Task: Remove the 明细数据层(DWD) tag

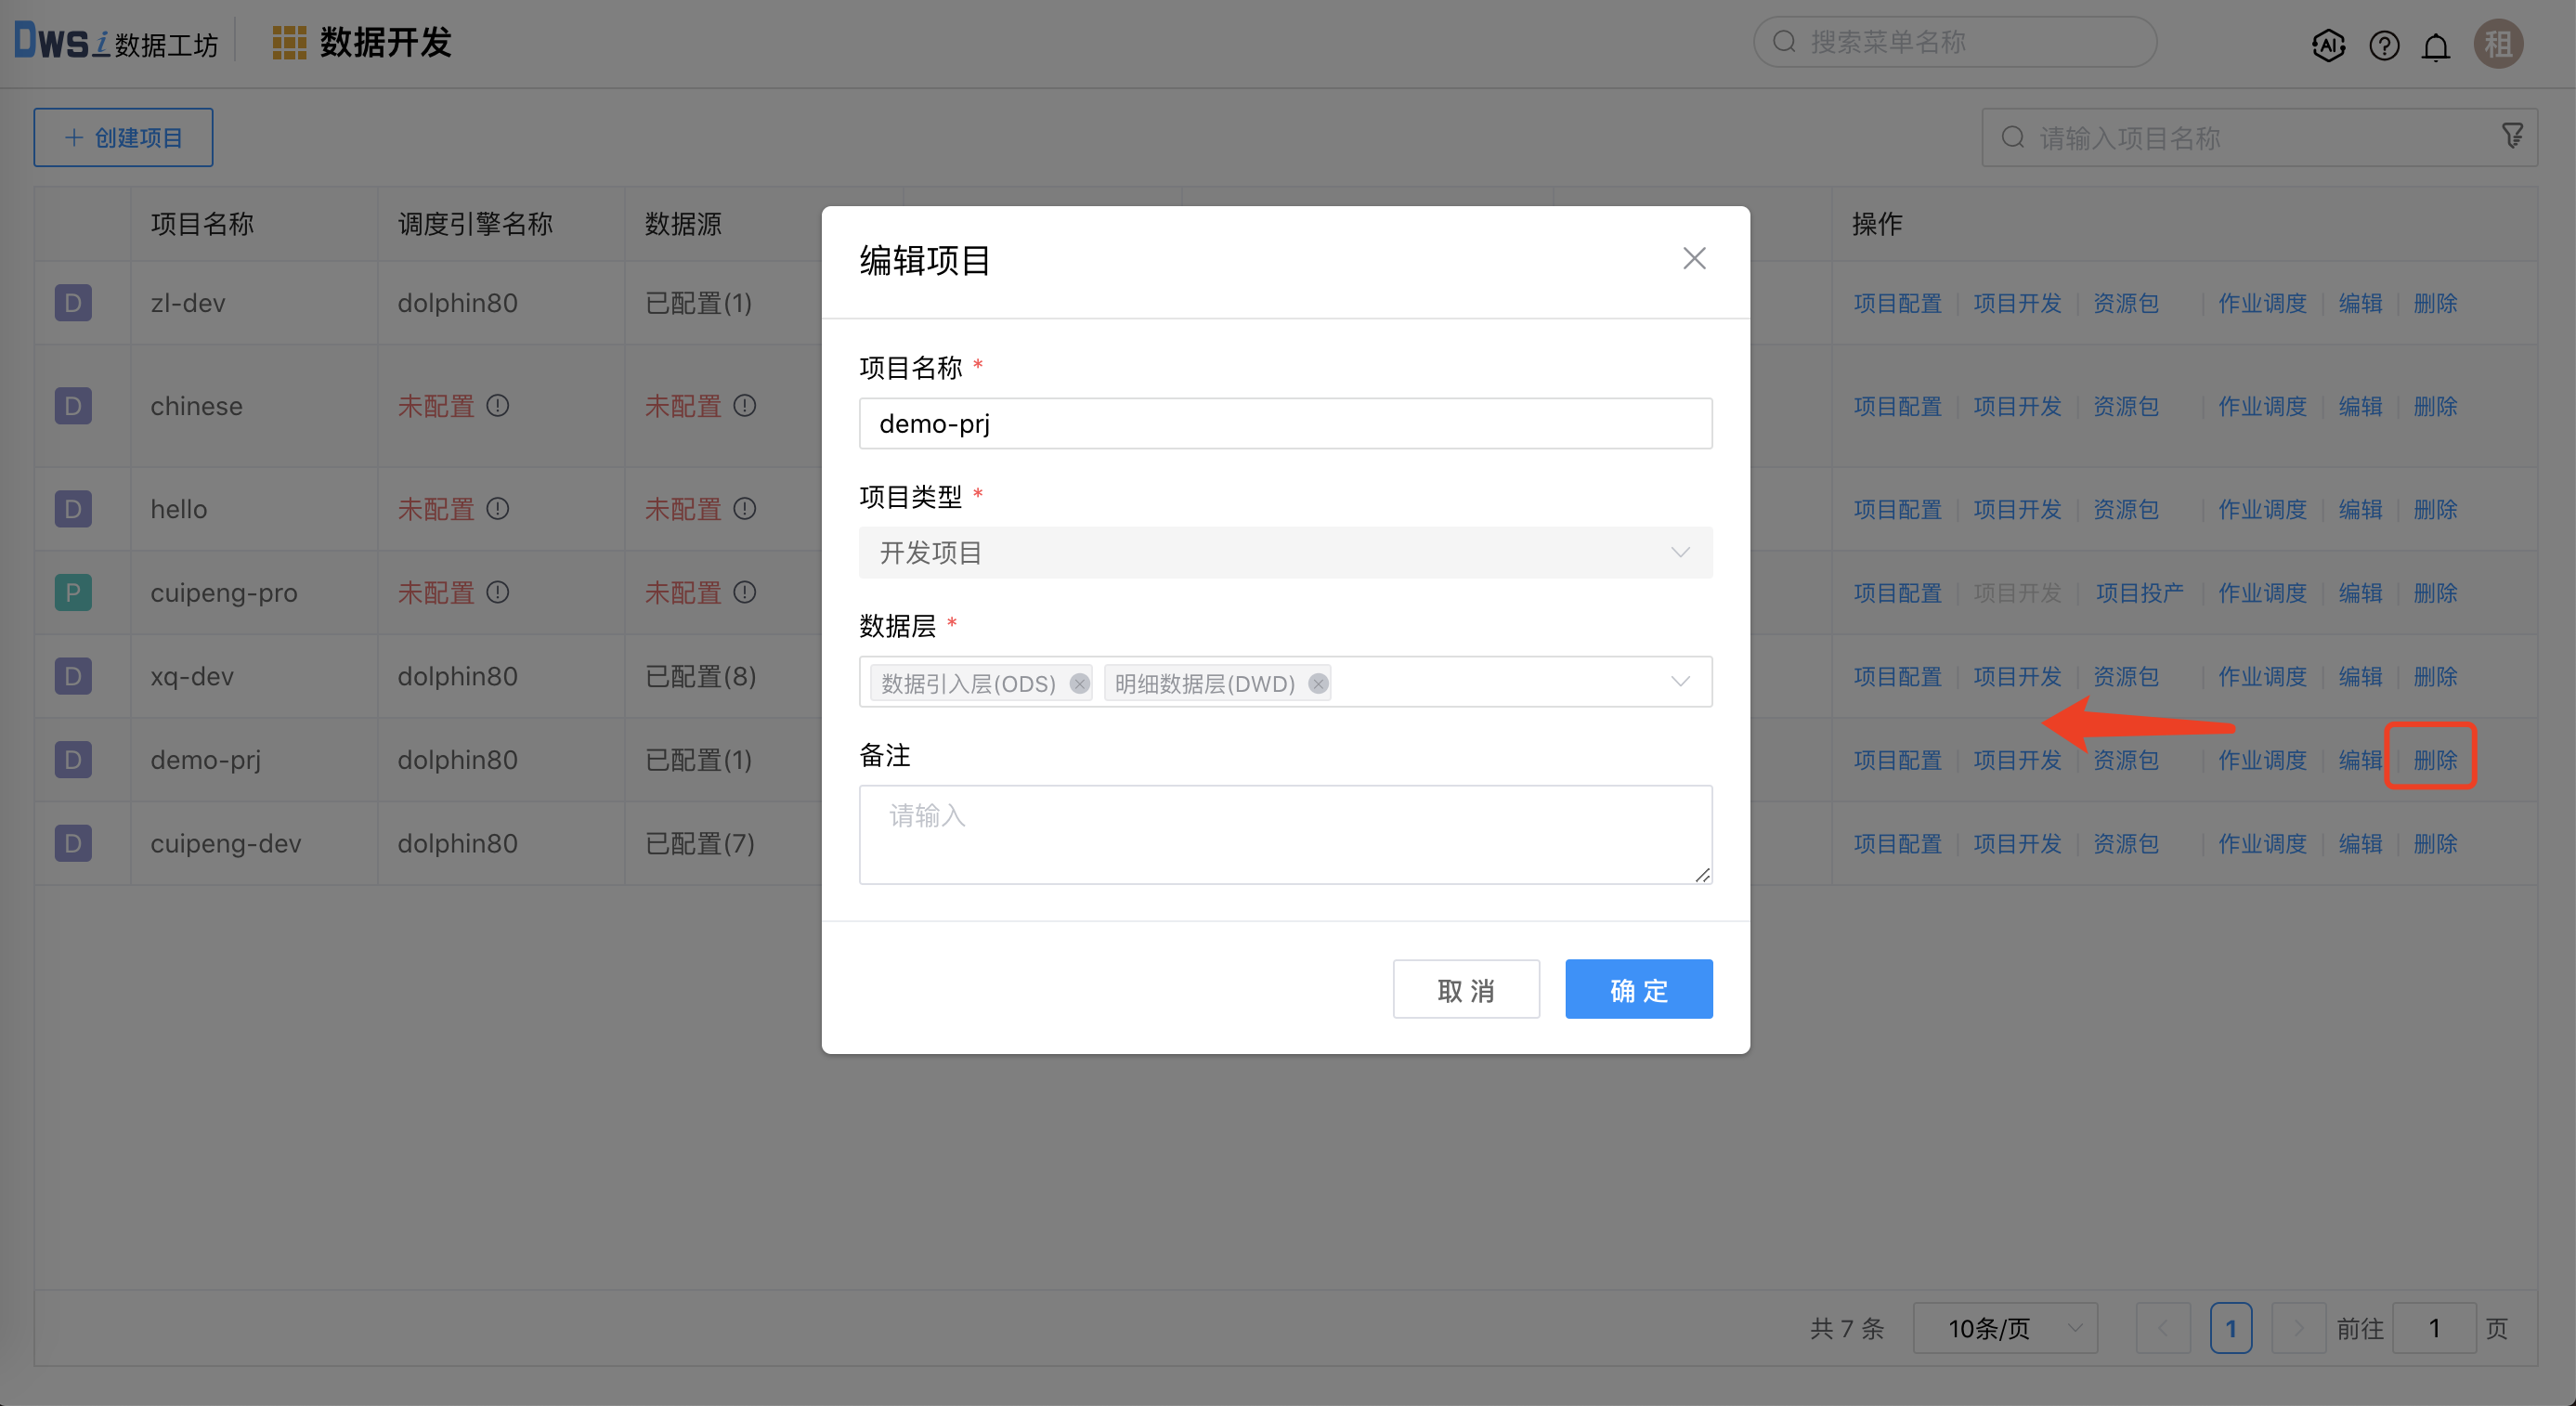Action: [1318, 684]
